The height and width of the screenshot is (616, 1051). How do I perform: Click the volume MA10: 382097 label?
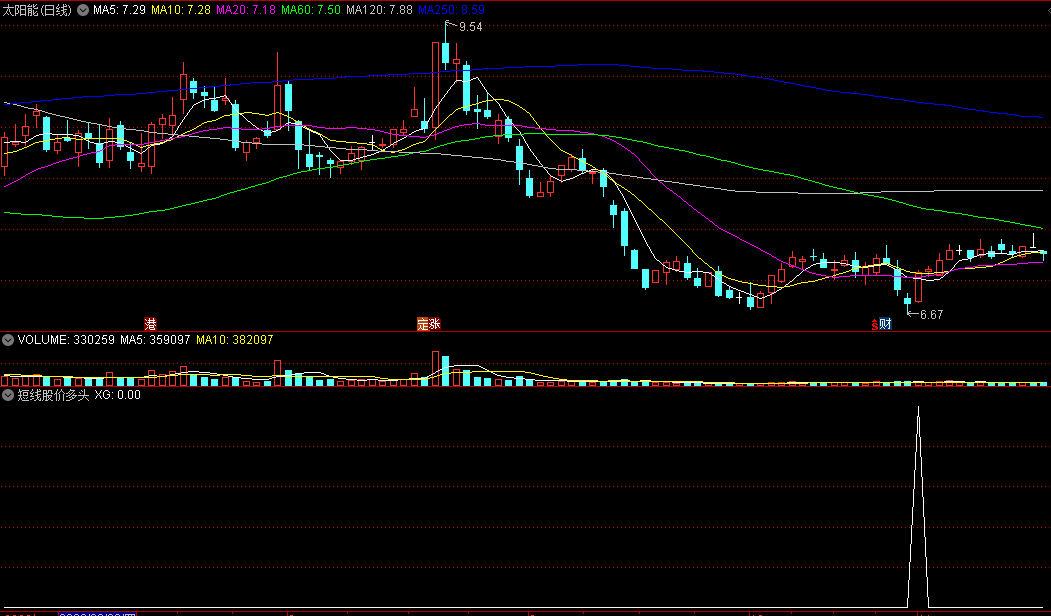235,340
